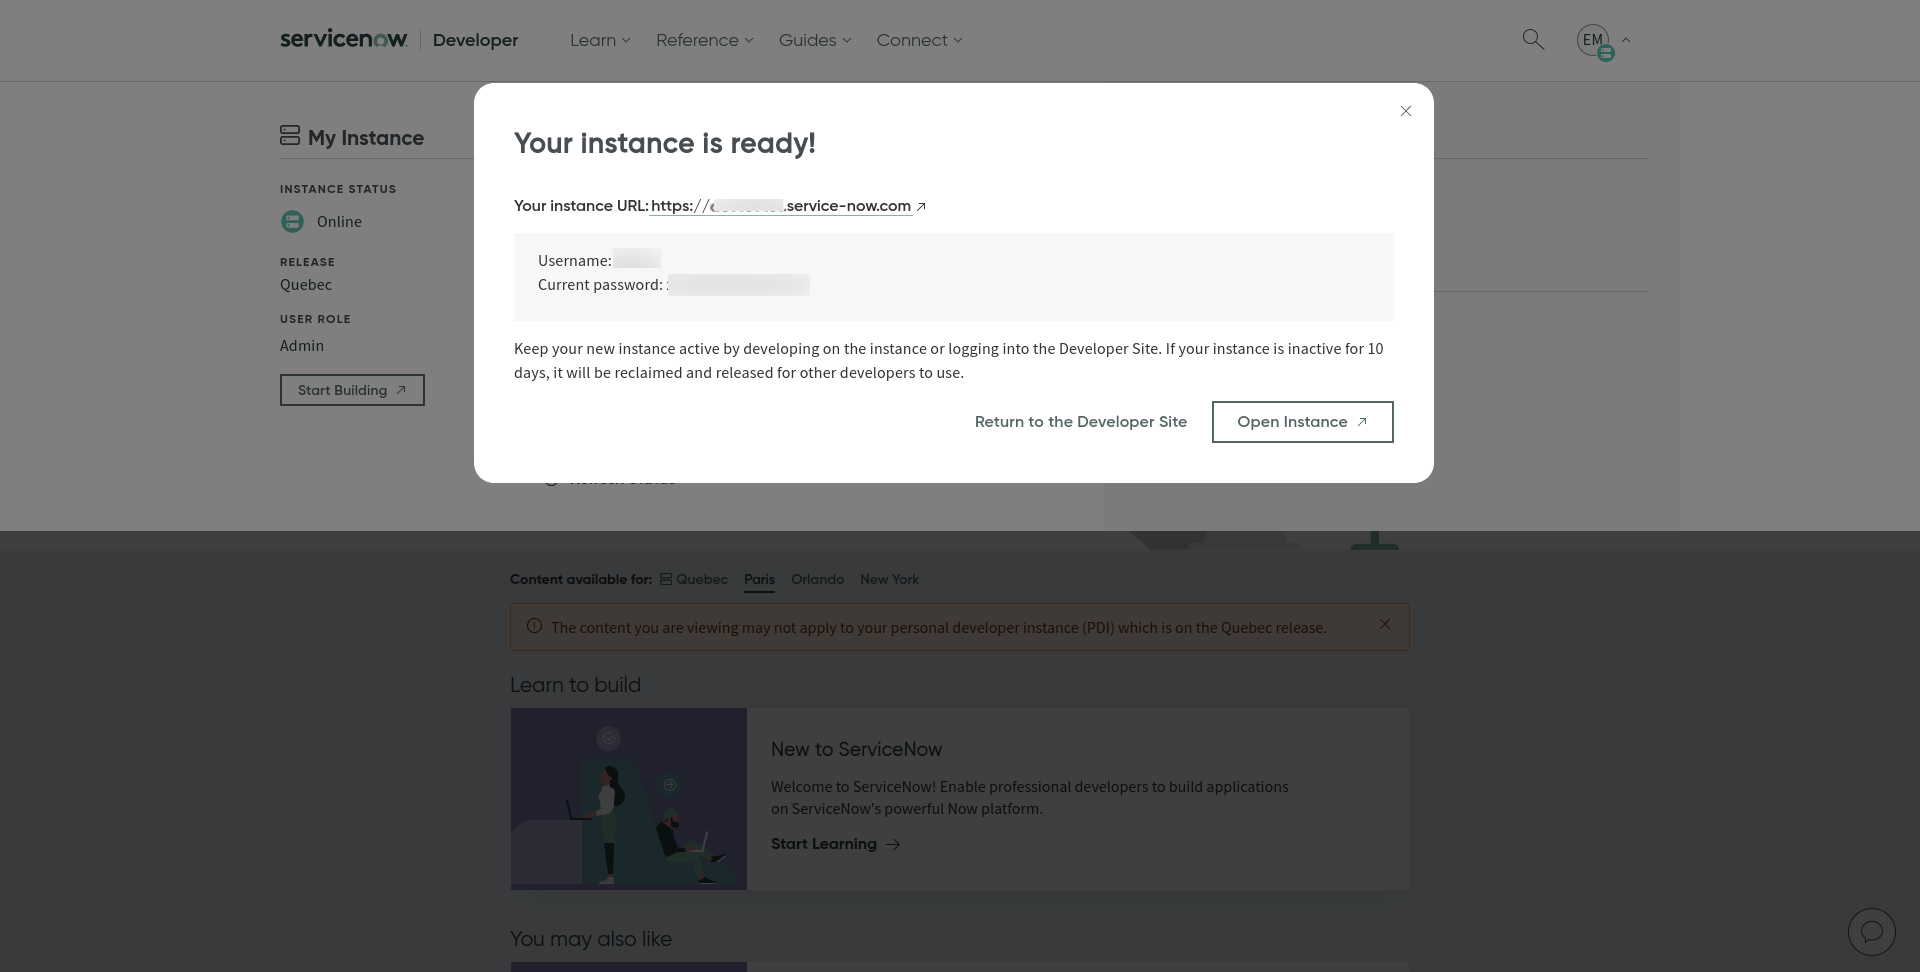Click the My Instance server icon
1920x972 pixels.
coord(290,135)
